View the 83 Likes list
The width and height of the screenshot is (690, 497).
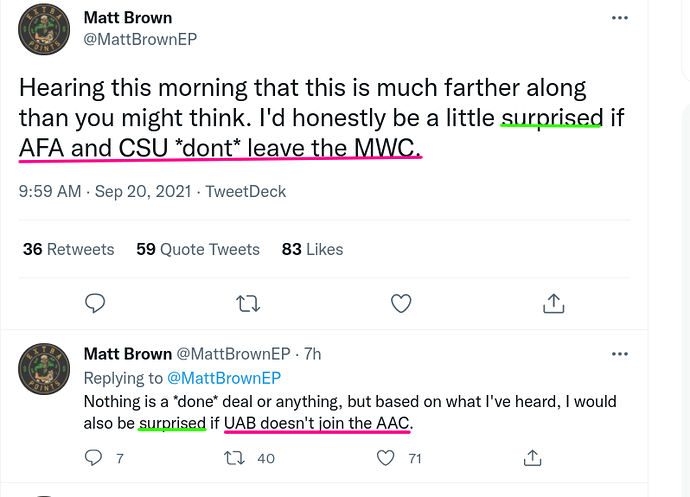click(x=312, y=249)
